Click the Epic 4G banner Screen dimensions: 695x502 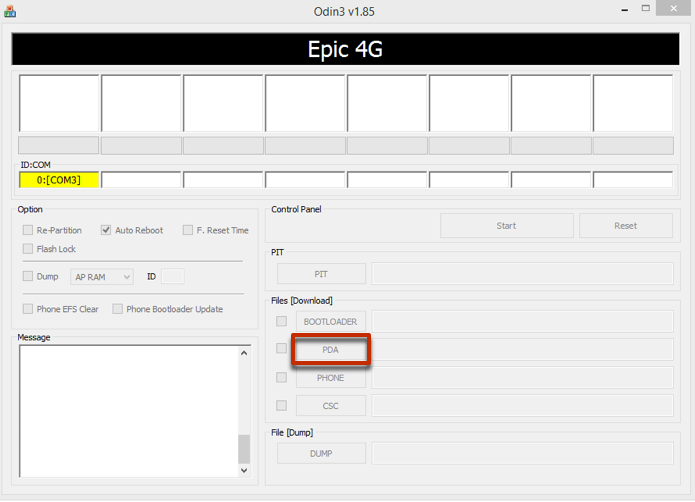pos(345,49)
